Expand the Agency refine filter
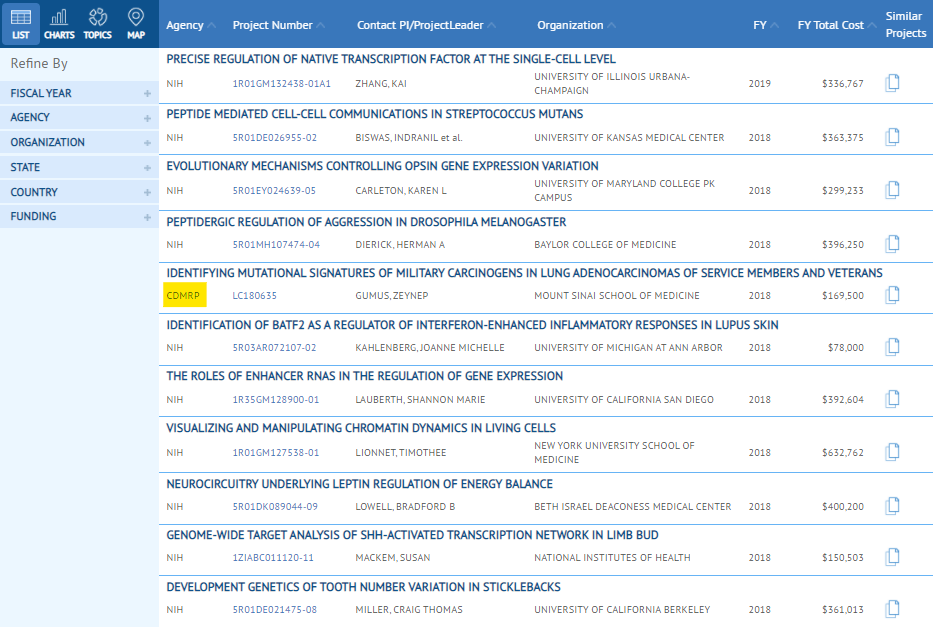 tap(80, 118)
